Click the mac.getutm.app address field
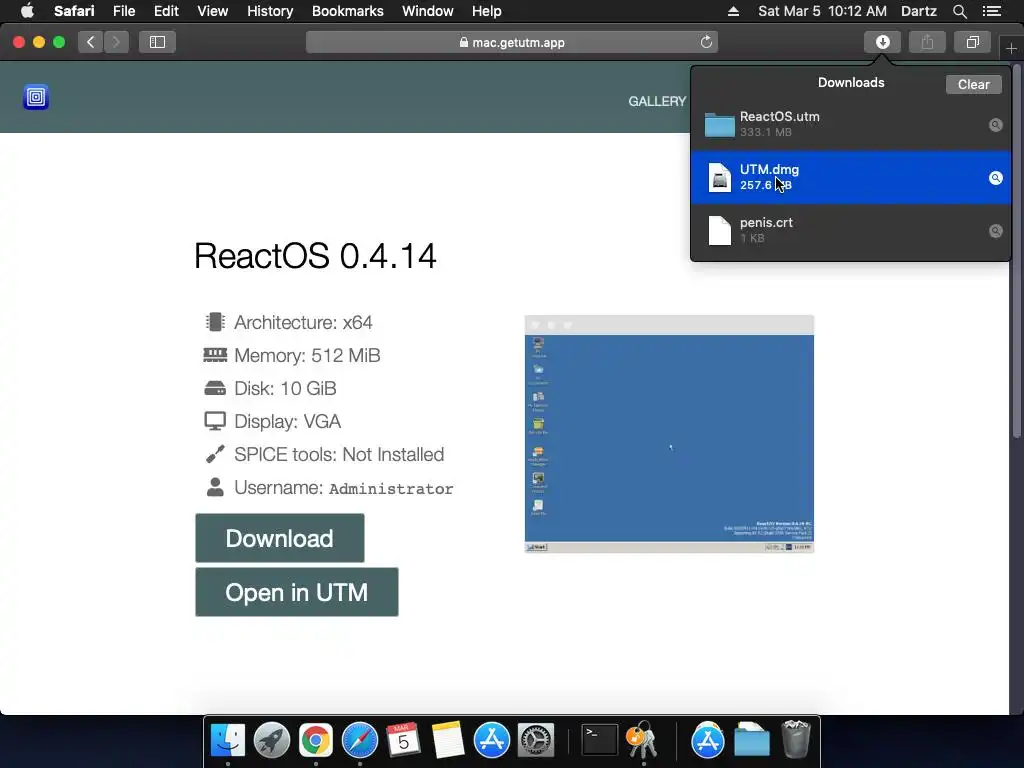The height and width of the screenshot is (768, 1024). pos(512,42)
